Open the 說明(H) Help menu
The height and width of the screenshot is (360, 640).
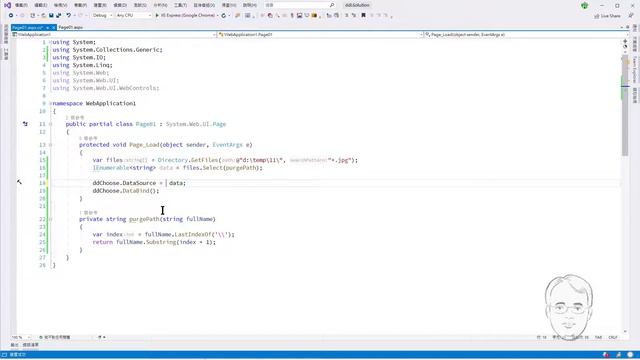tap(250, 5)
